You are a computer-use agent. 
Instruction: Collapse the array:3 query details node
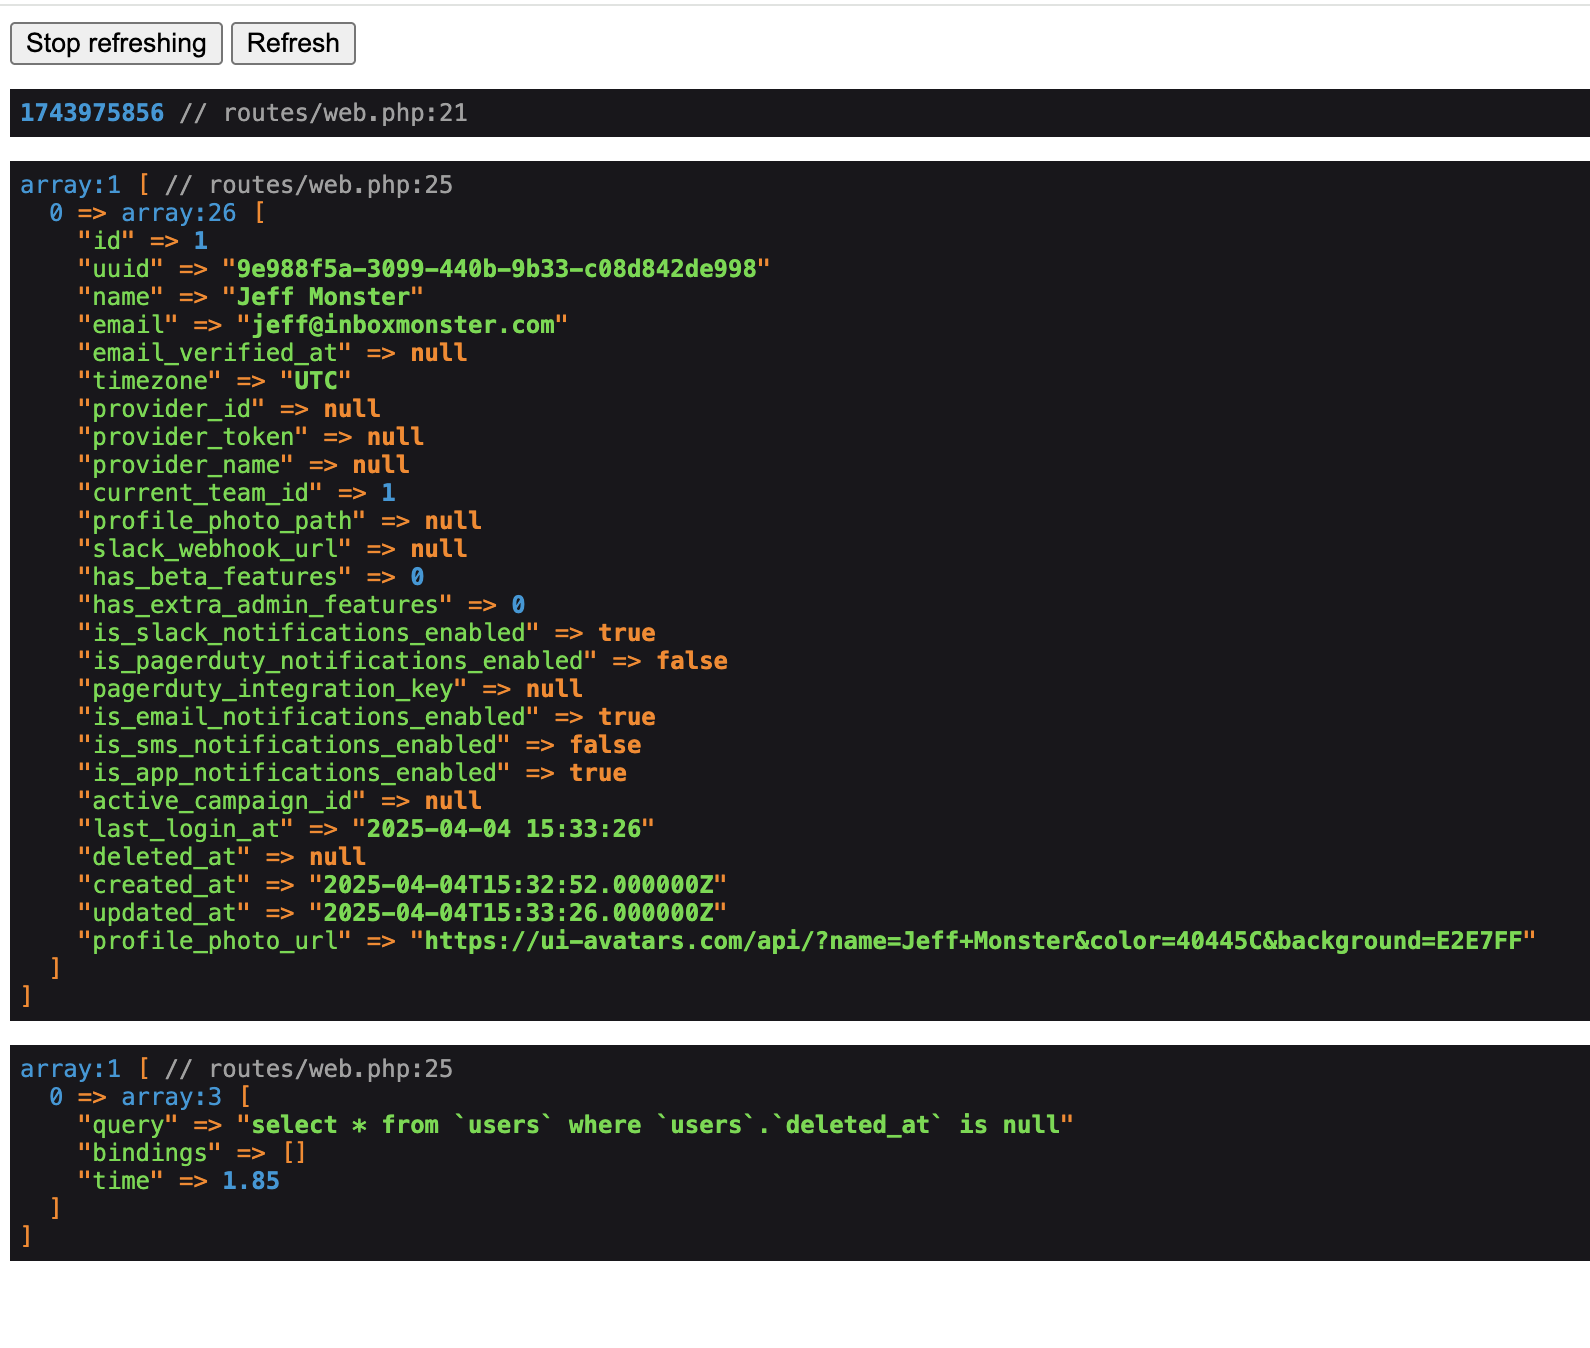(x=171, y=1097)
